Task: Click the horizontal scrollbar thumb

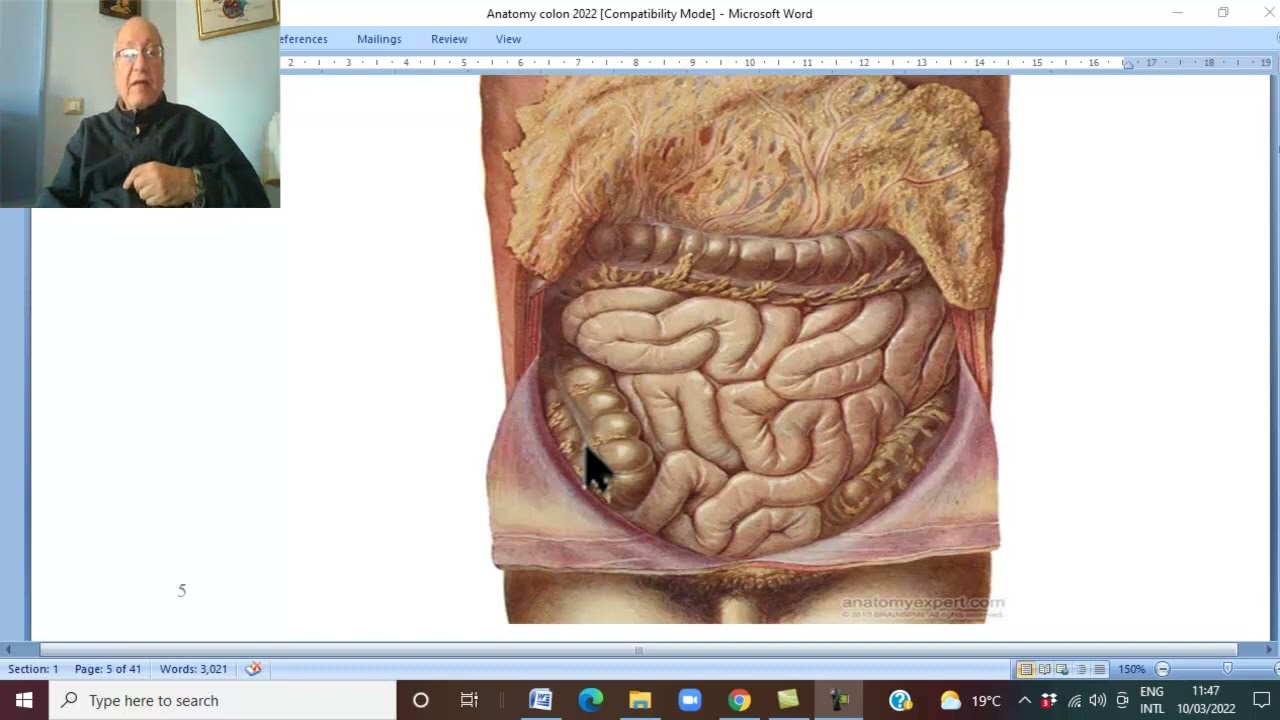Action: tap(638, 650)
